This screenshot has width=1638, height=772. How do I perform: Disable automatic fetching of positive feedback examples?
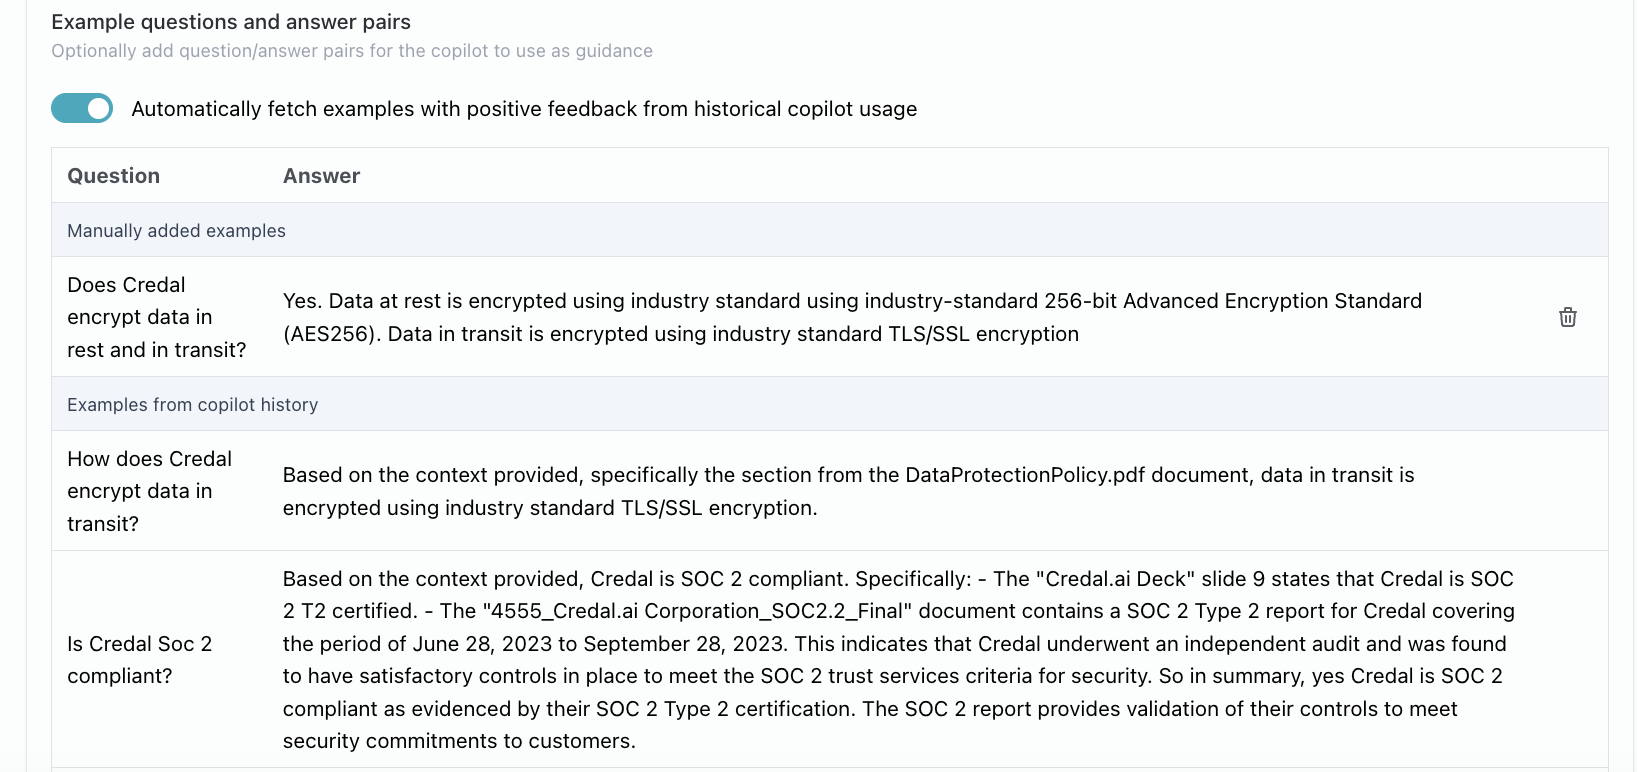click(82, 108)
